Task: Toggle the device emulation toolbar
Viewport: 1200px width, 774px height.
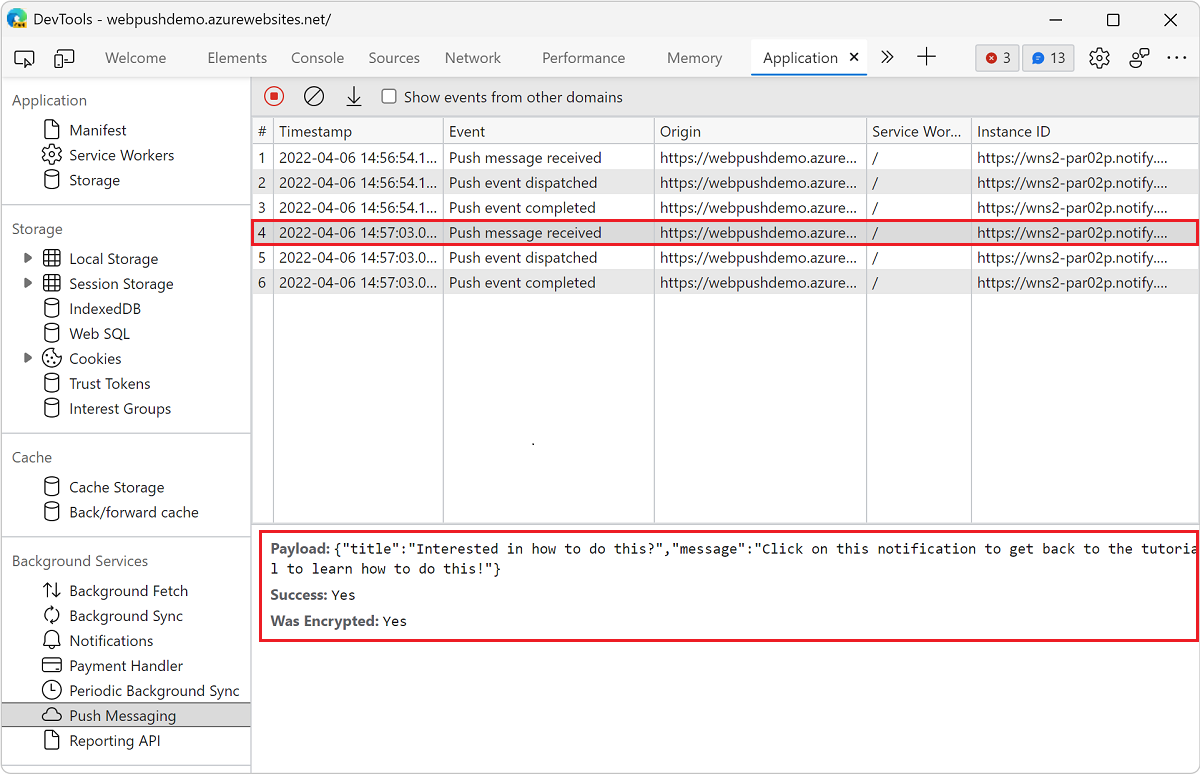Action: [64, 58]
